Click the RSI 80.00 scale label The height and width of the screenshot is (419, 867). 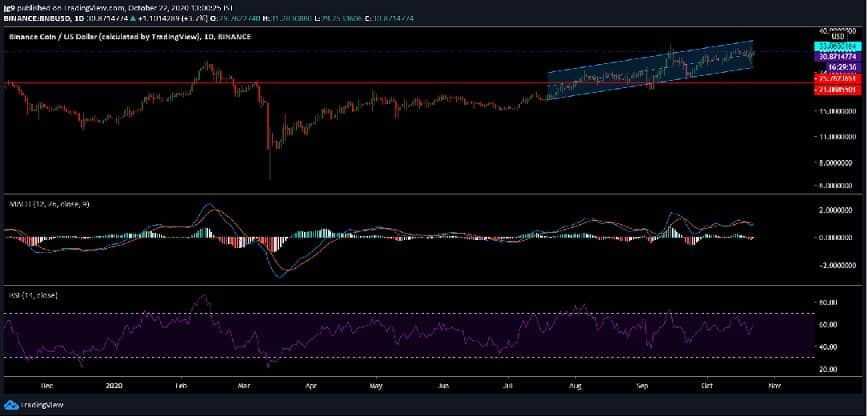[x=828, y=302]
